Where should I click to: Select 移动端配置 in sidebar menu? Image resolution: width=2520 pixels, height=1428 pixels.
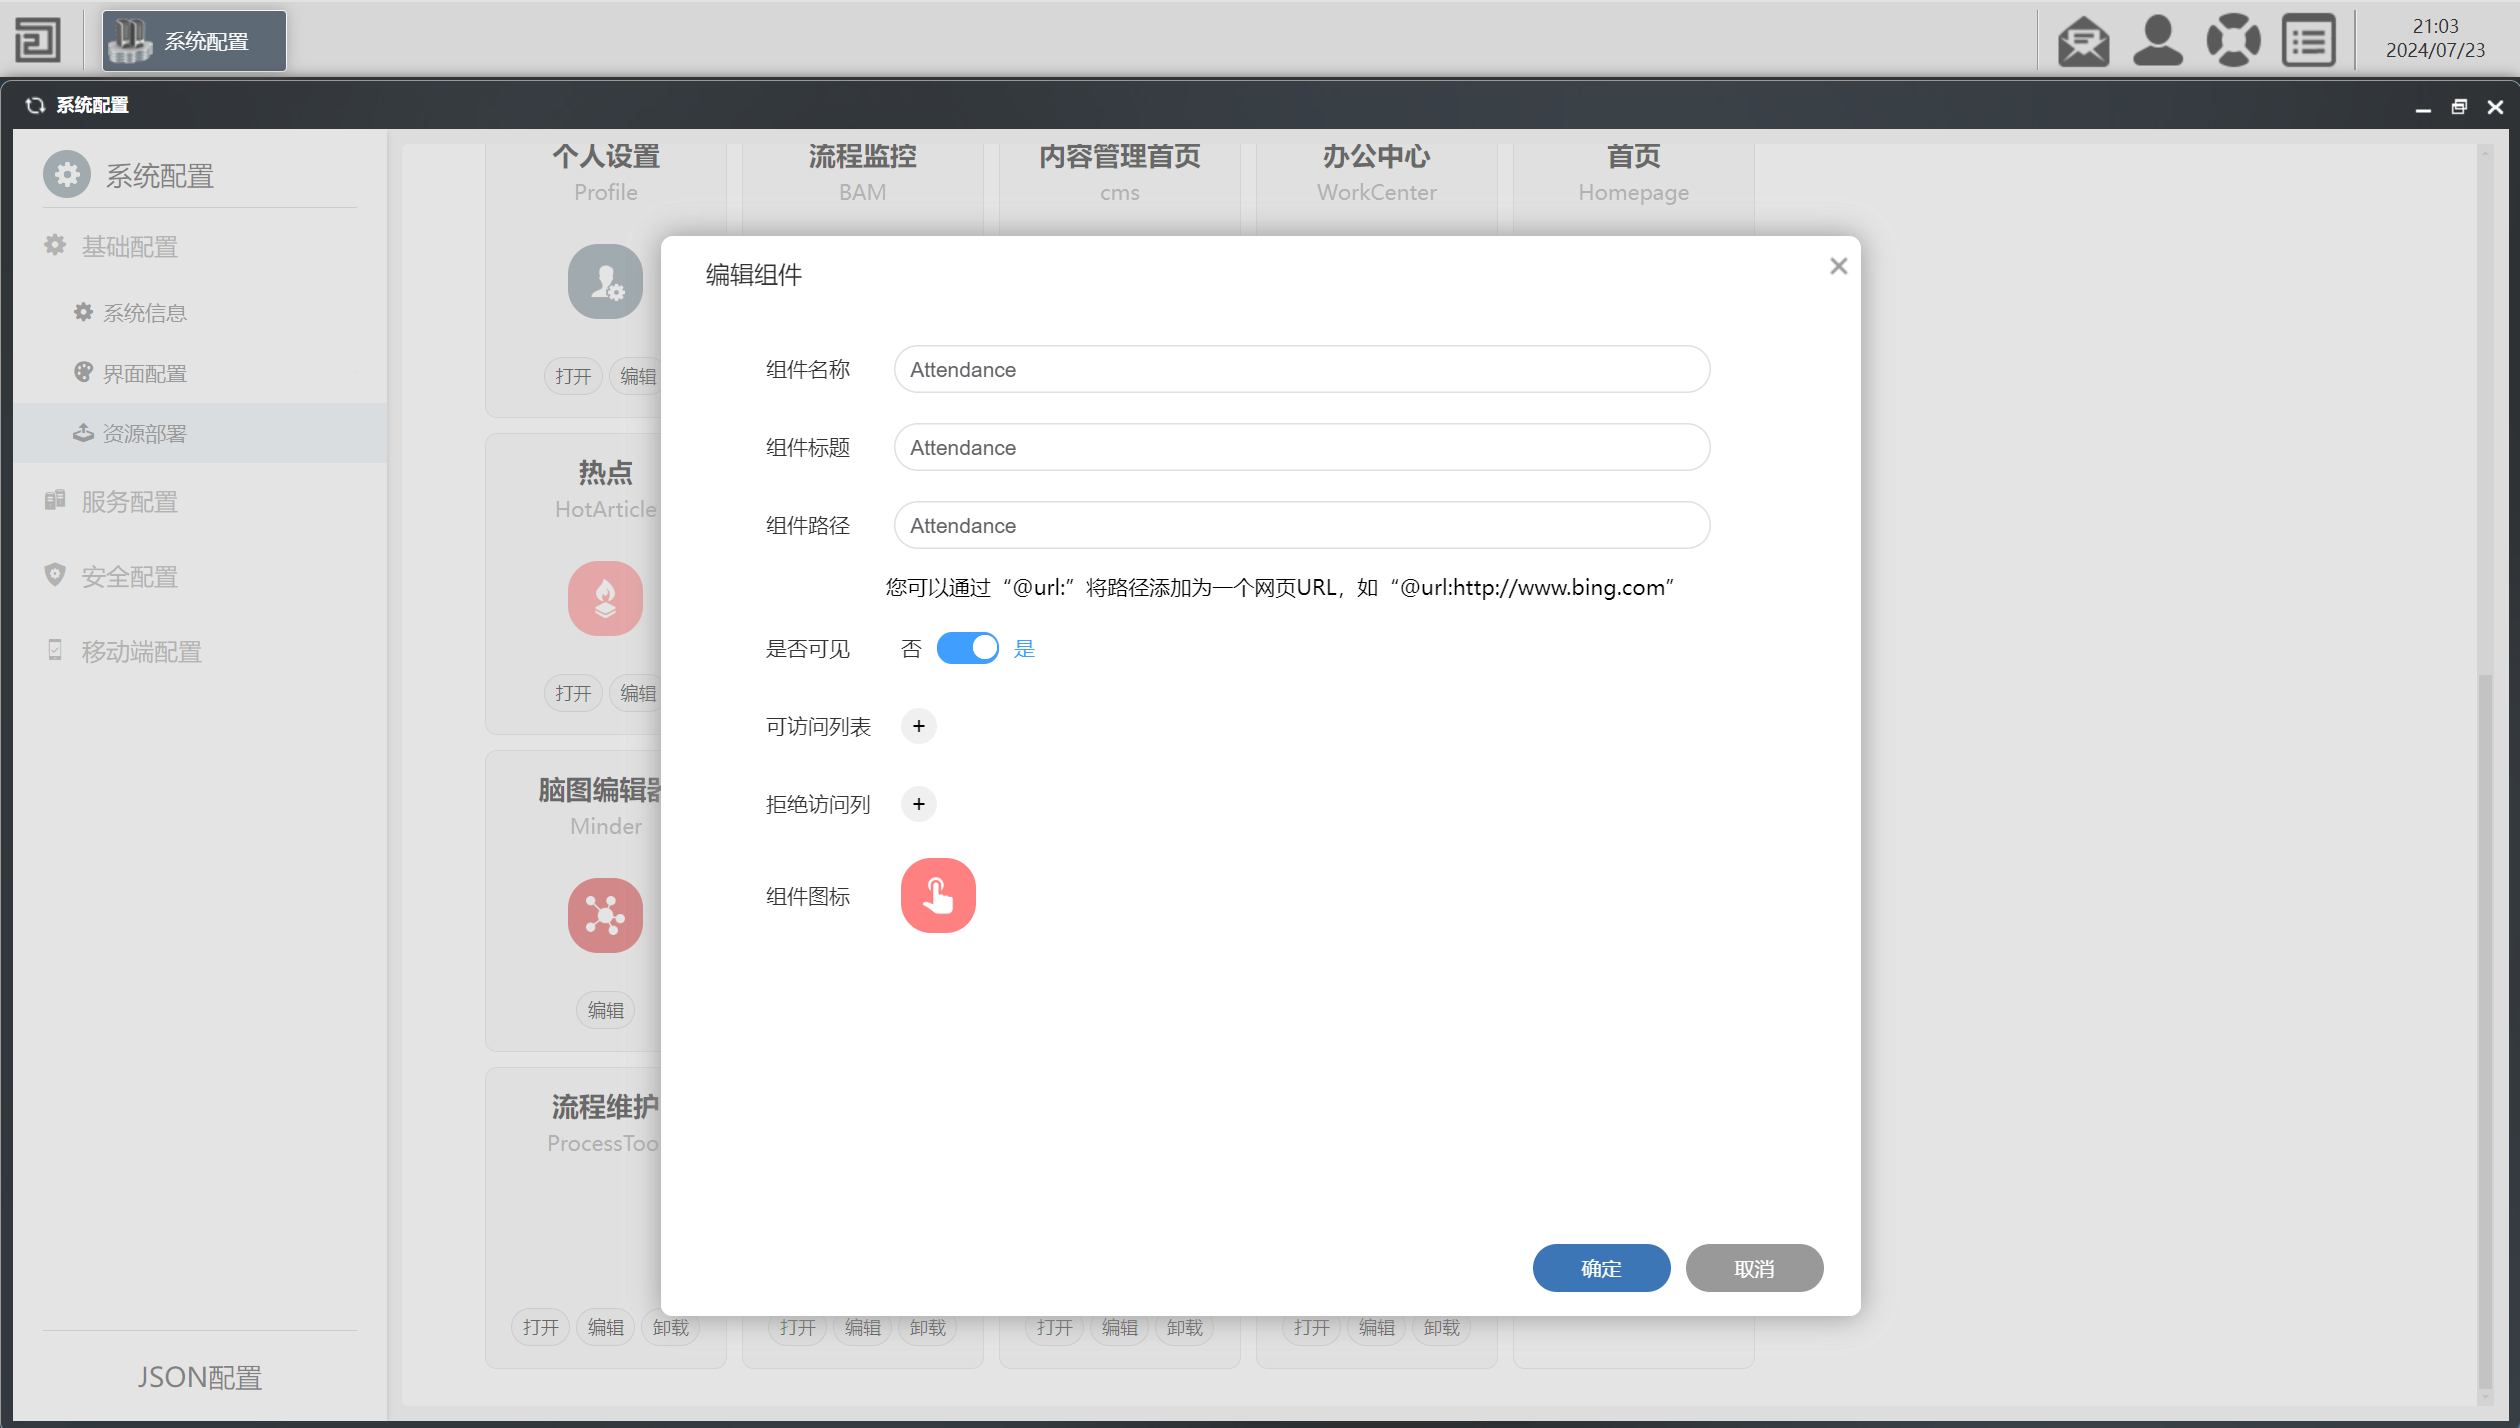pyautogui.click(x=141, y=652)
